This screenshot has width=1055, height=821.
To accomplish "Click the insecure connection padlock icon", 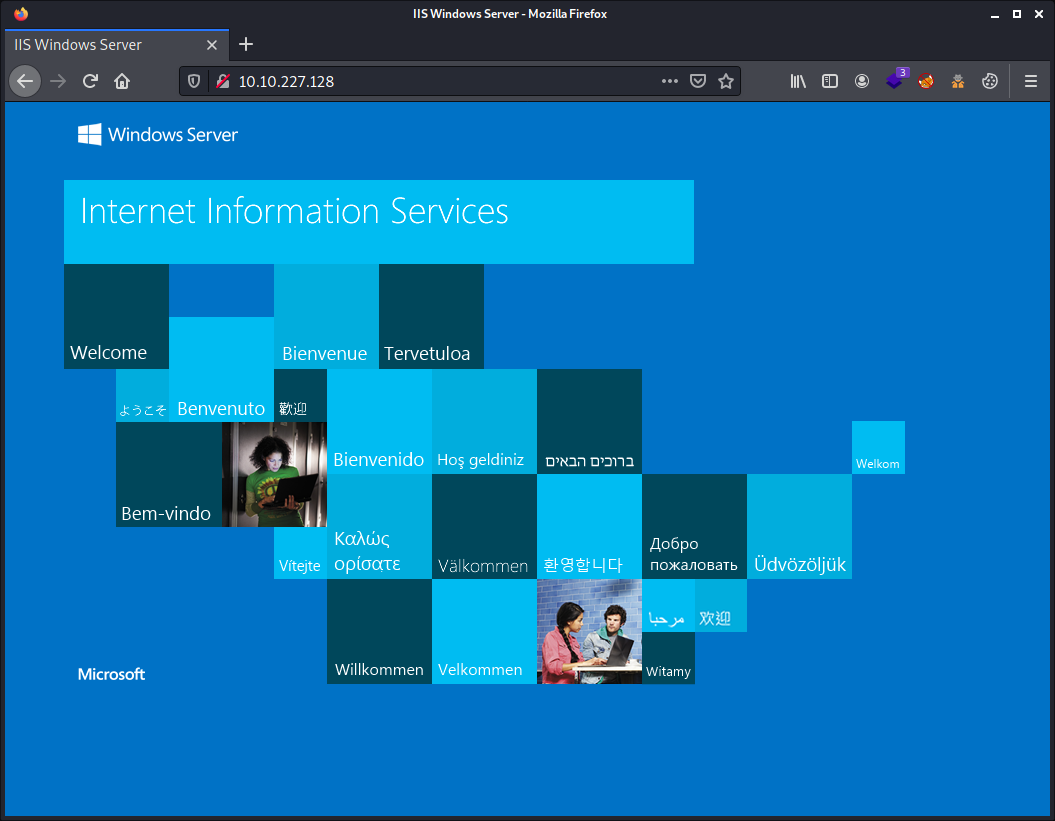I will (223, 81).
